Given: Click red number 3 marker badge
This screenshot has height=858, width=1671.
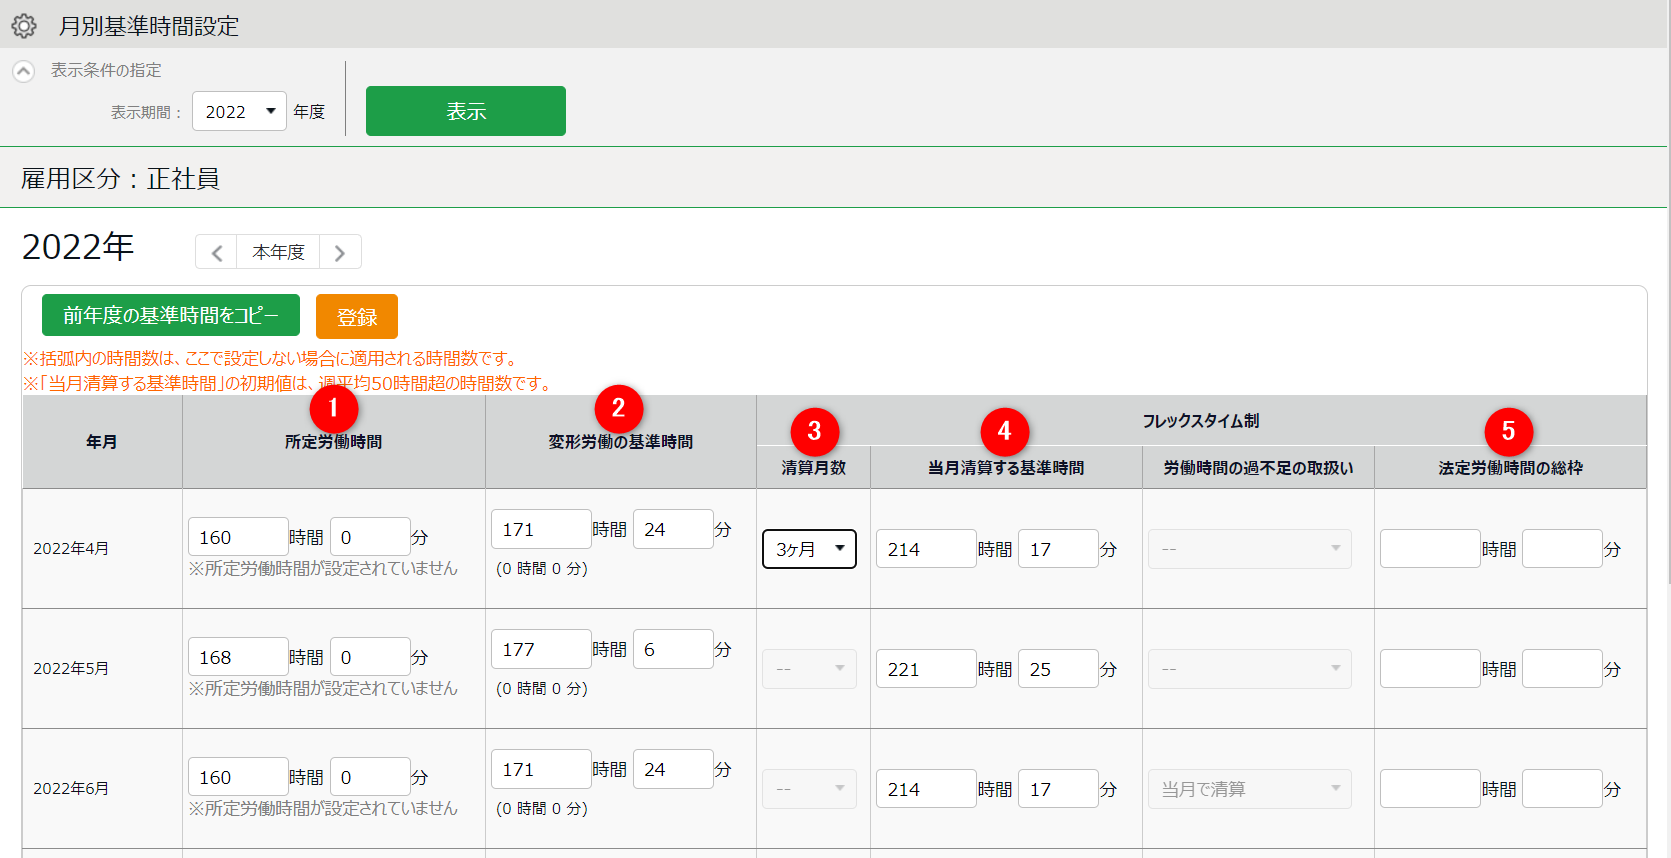Looking at the screenshot, I should 814,432.
